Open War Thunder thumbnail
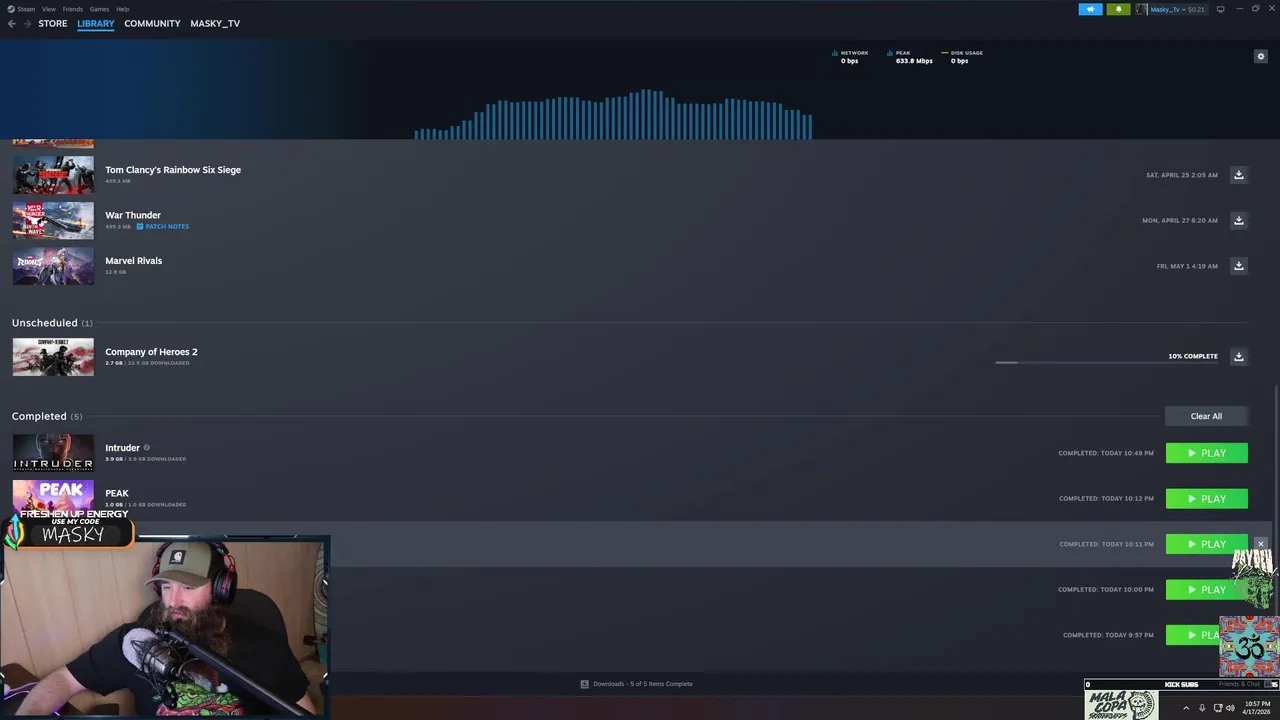Viewport: 1280px width, 720px height. pyautogui.click(x=53, y=220)
